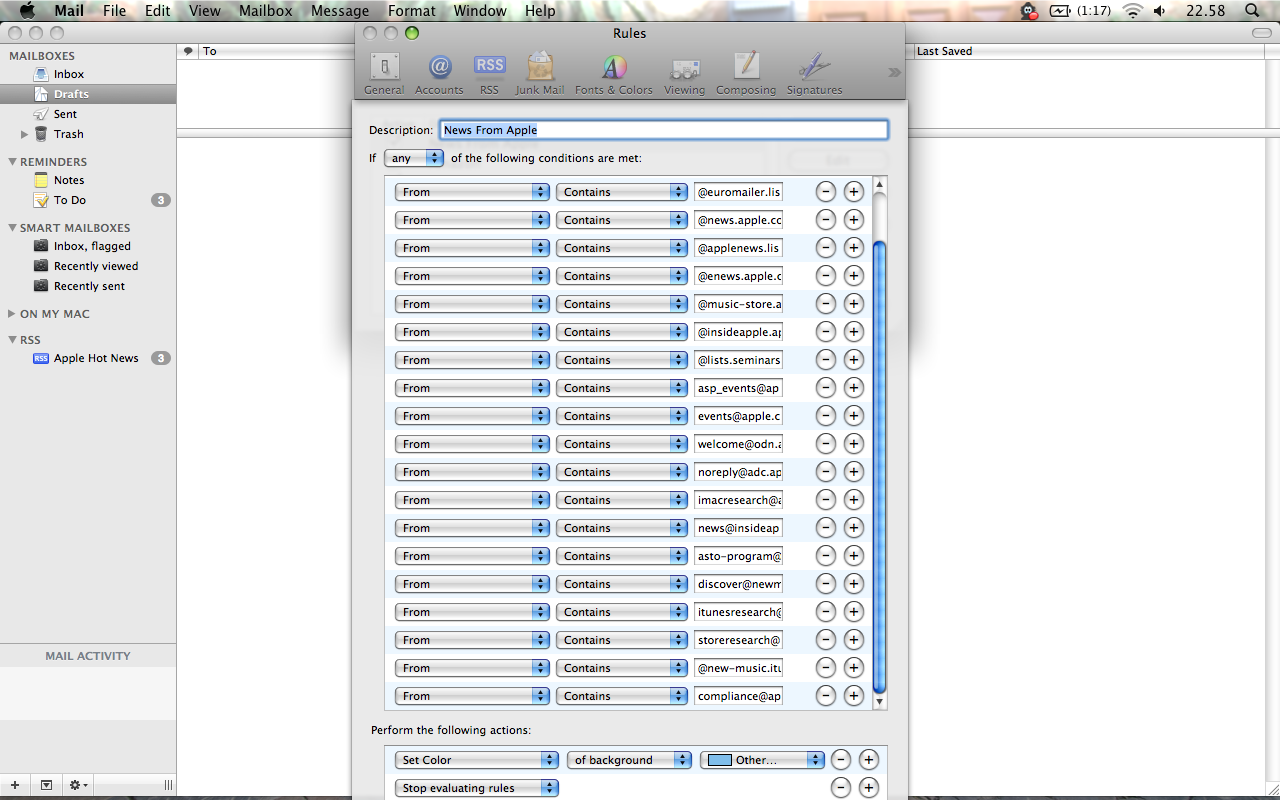Open the General preferences pane

click(x=384, y=74)
